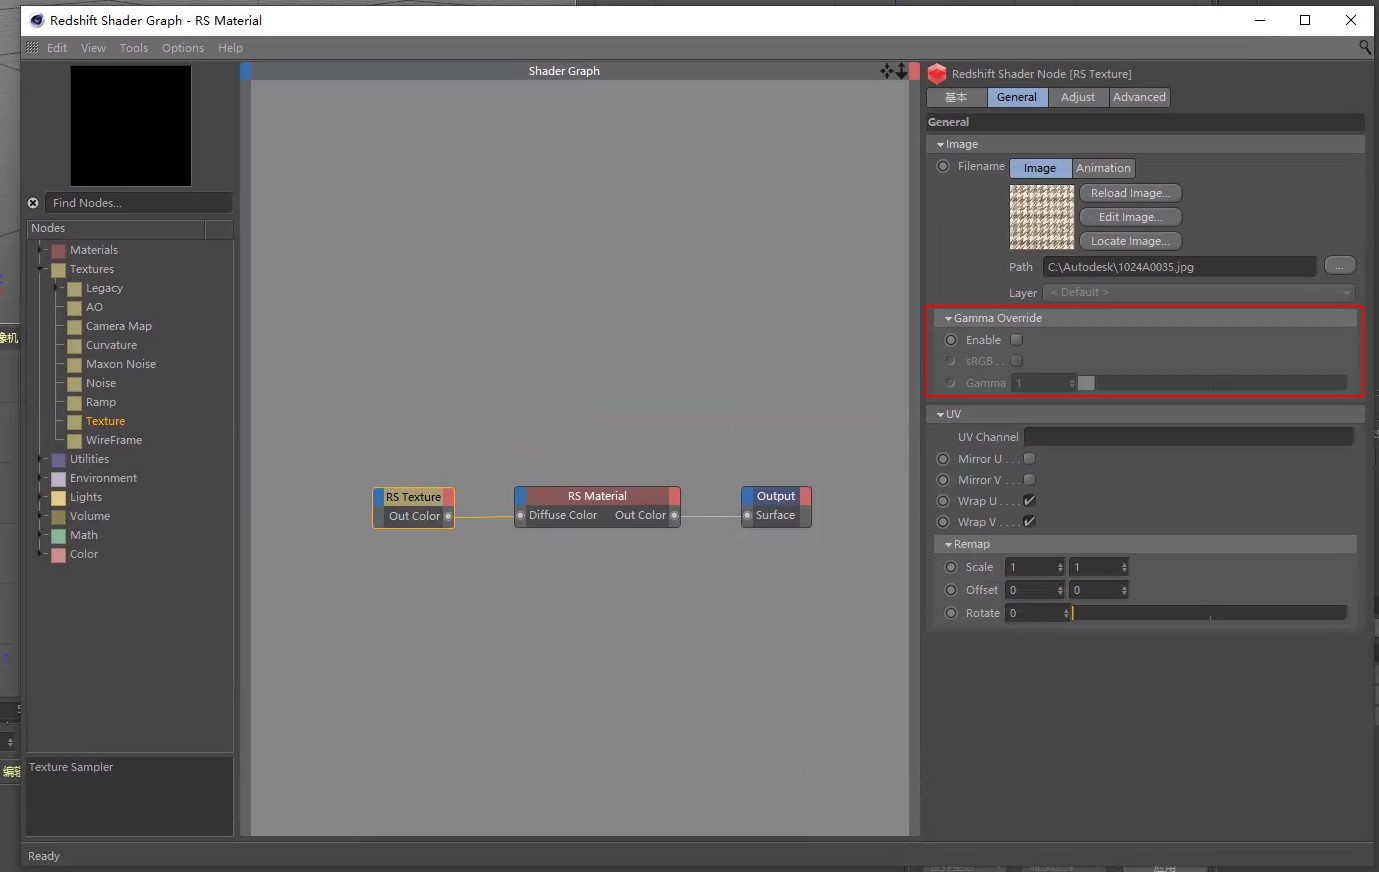Viewport: 1379px width, 872px height.
Task: Click the menu grip icon beside Edit
Action: [x=32, y=48]
